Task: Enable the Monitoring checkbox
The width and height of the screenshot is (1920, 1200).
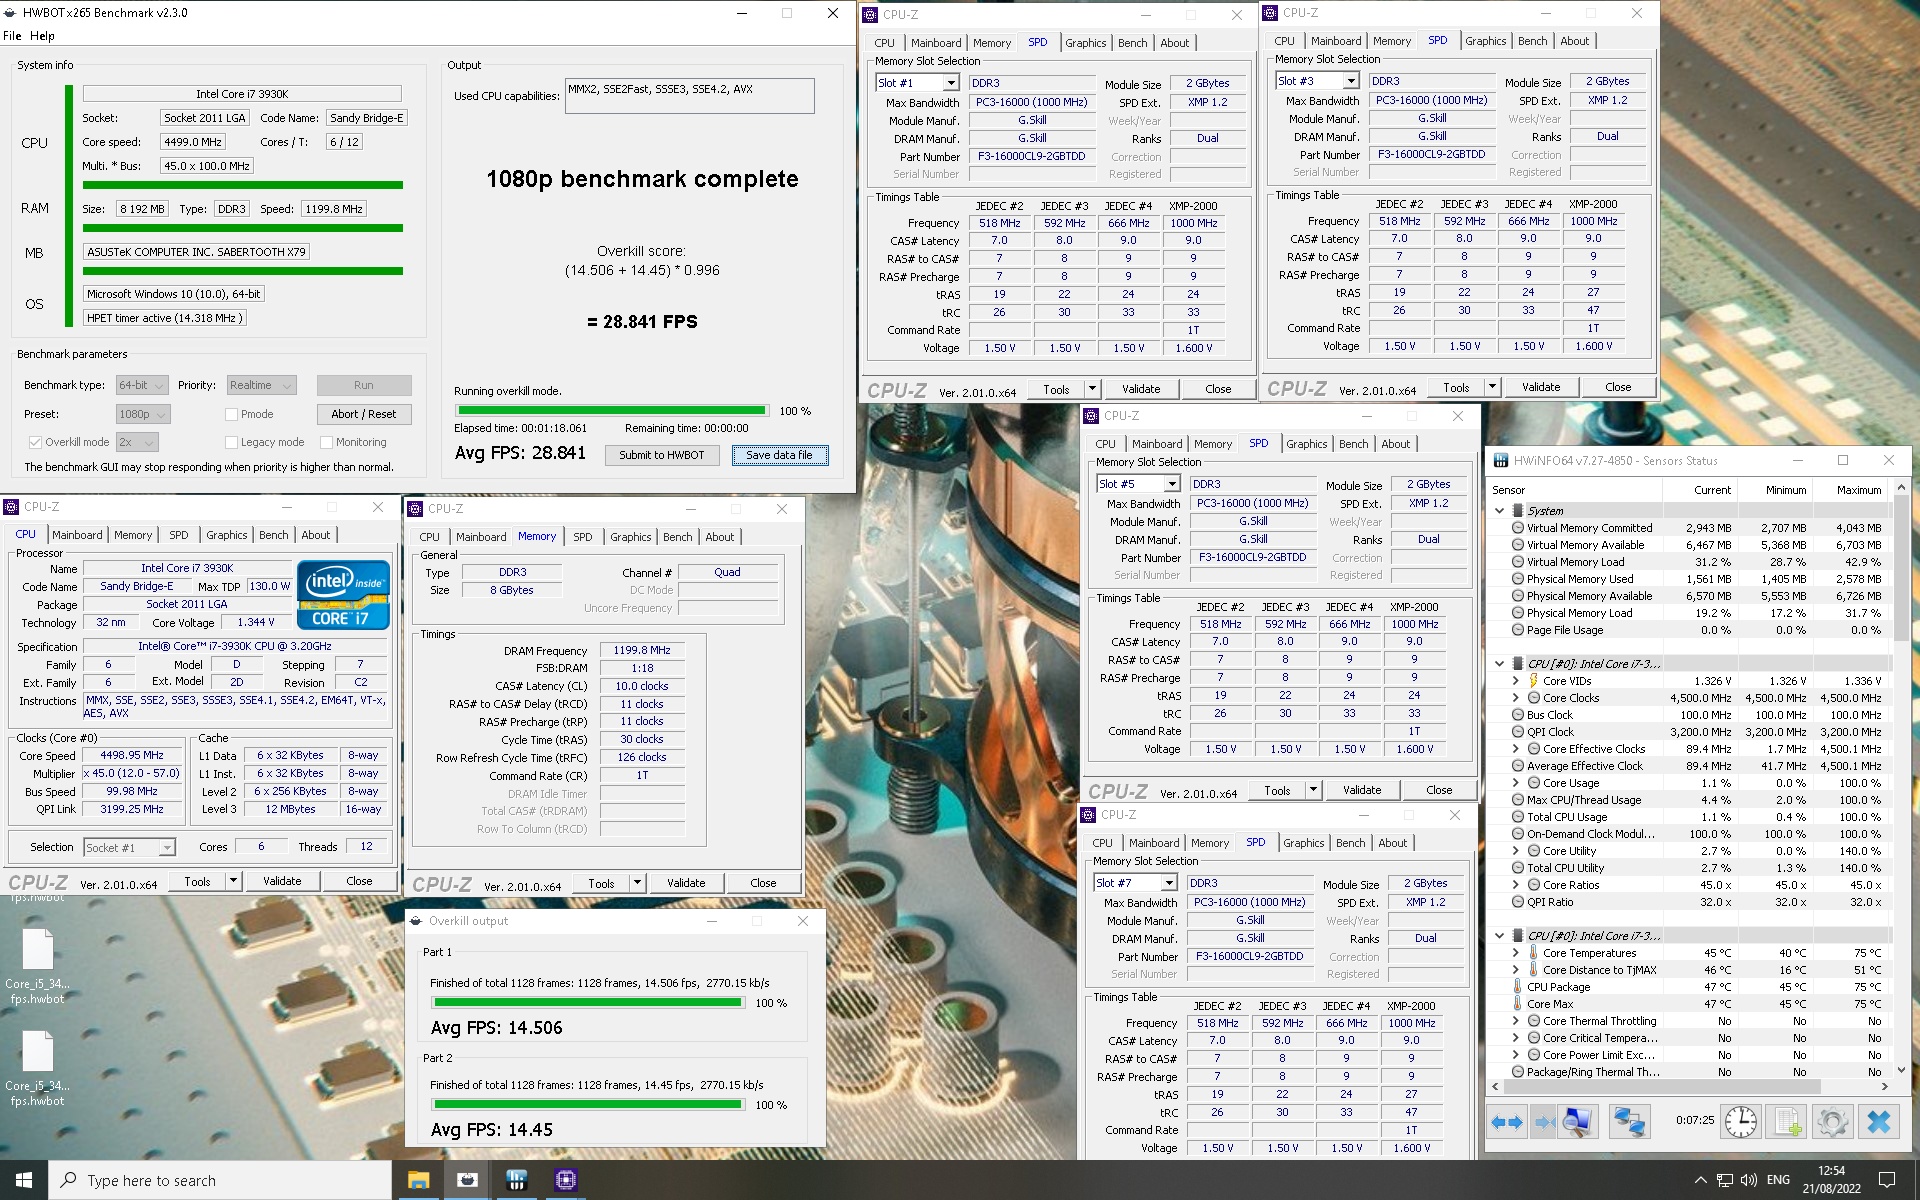Action: coord(326,442)
